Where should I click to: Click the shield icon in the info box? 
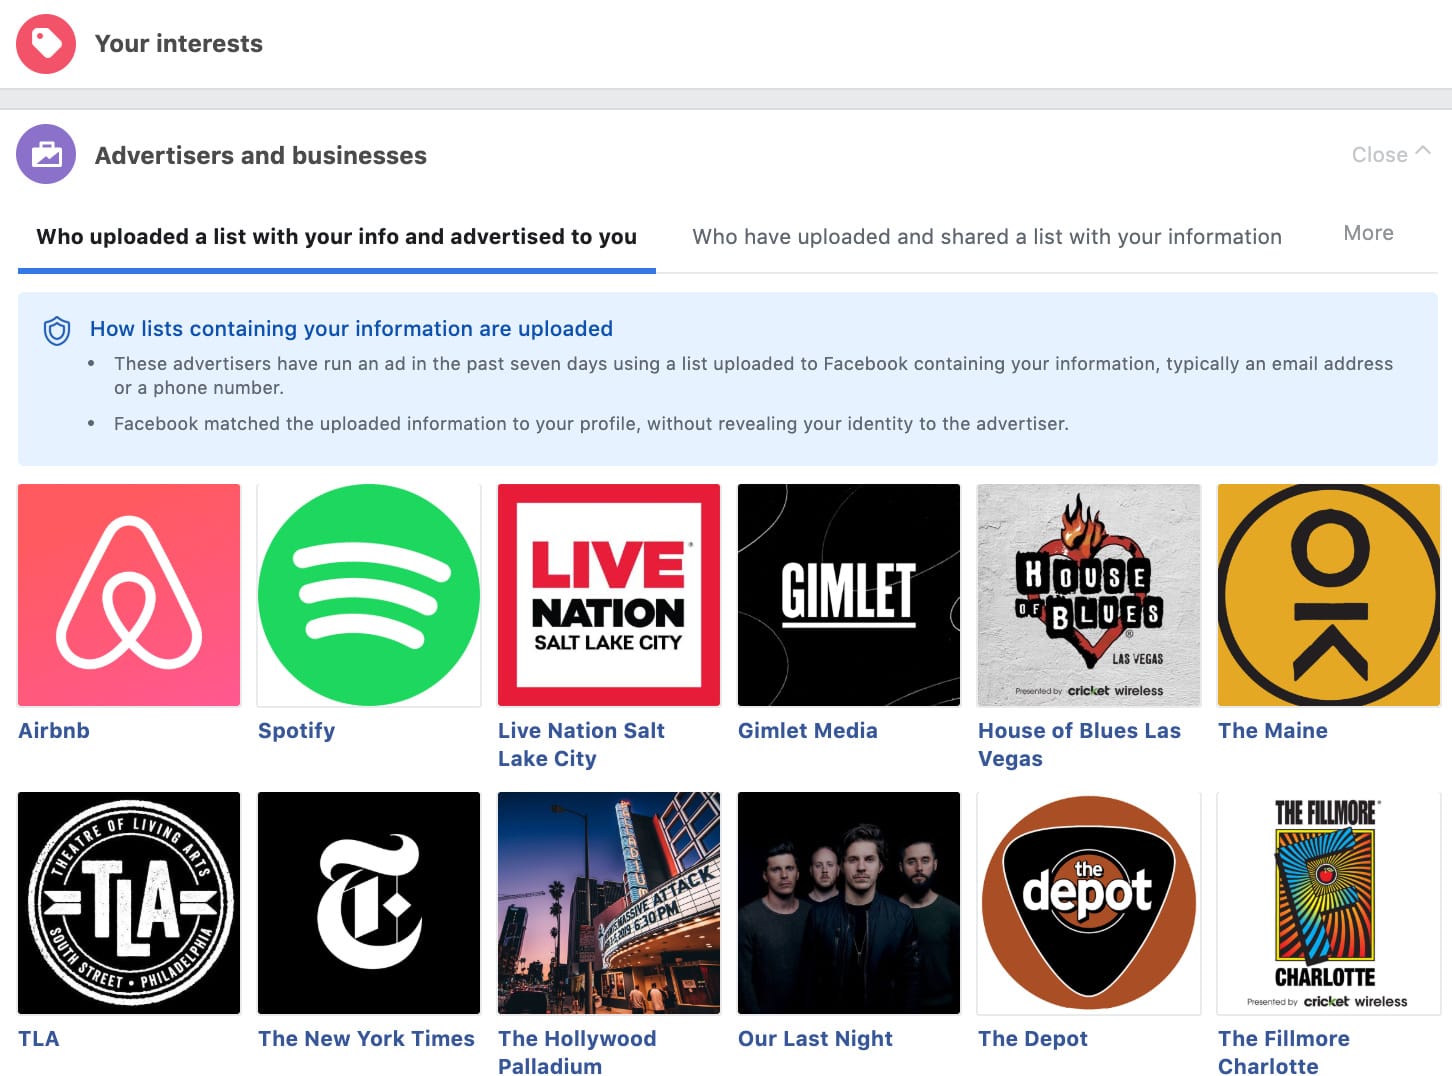point(57,330)
